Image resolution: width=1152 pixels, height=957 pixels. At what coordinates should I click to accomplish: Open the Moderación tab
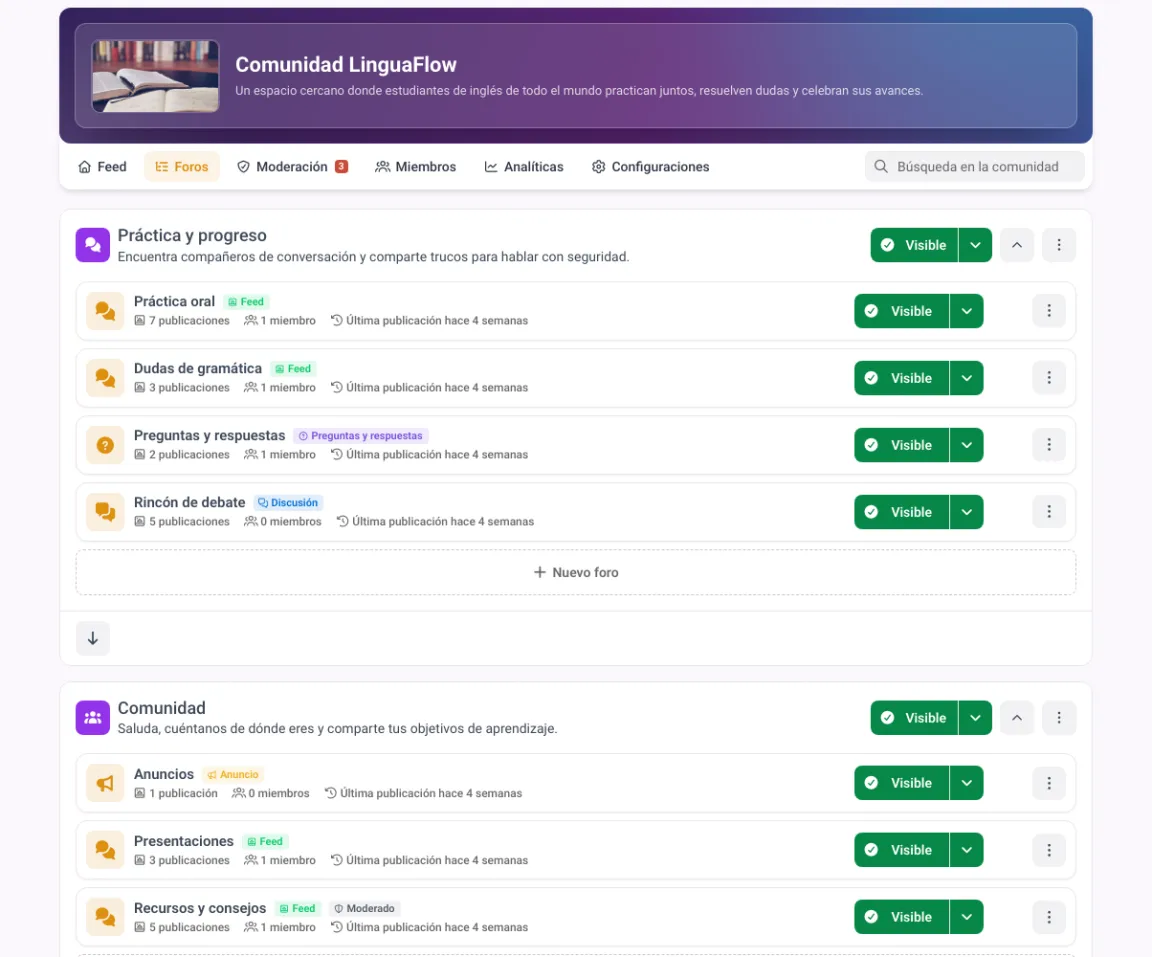point(292,167)
